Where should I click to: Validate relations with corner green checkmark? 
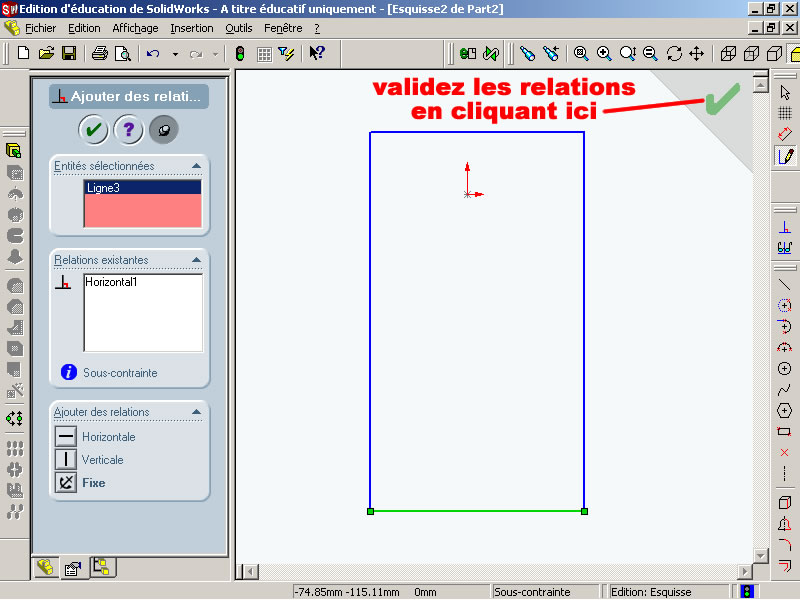(722, 98)
